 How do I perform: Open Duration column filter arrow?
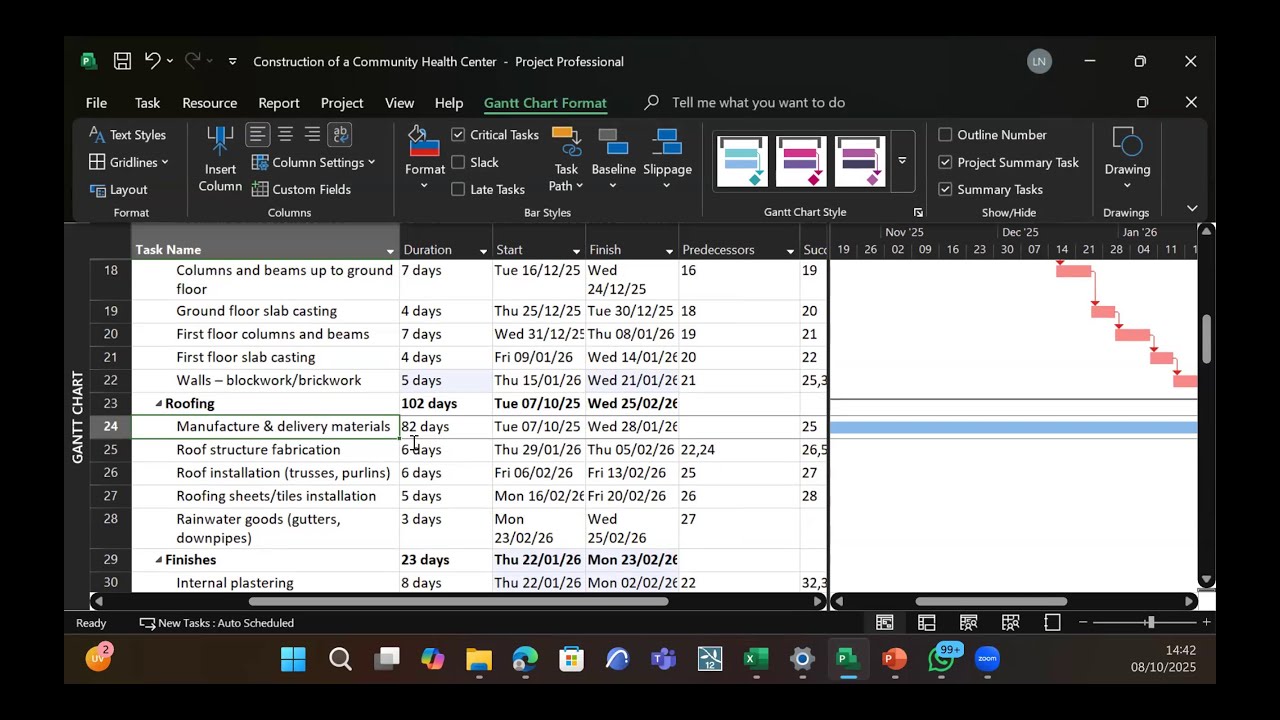pos(483,250)
